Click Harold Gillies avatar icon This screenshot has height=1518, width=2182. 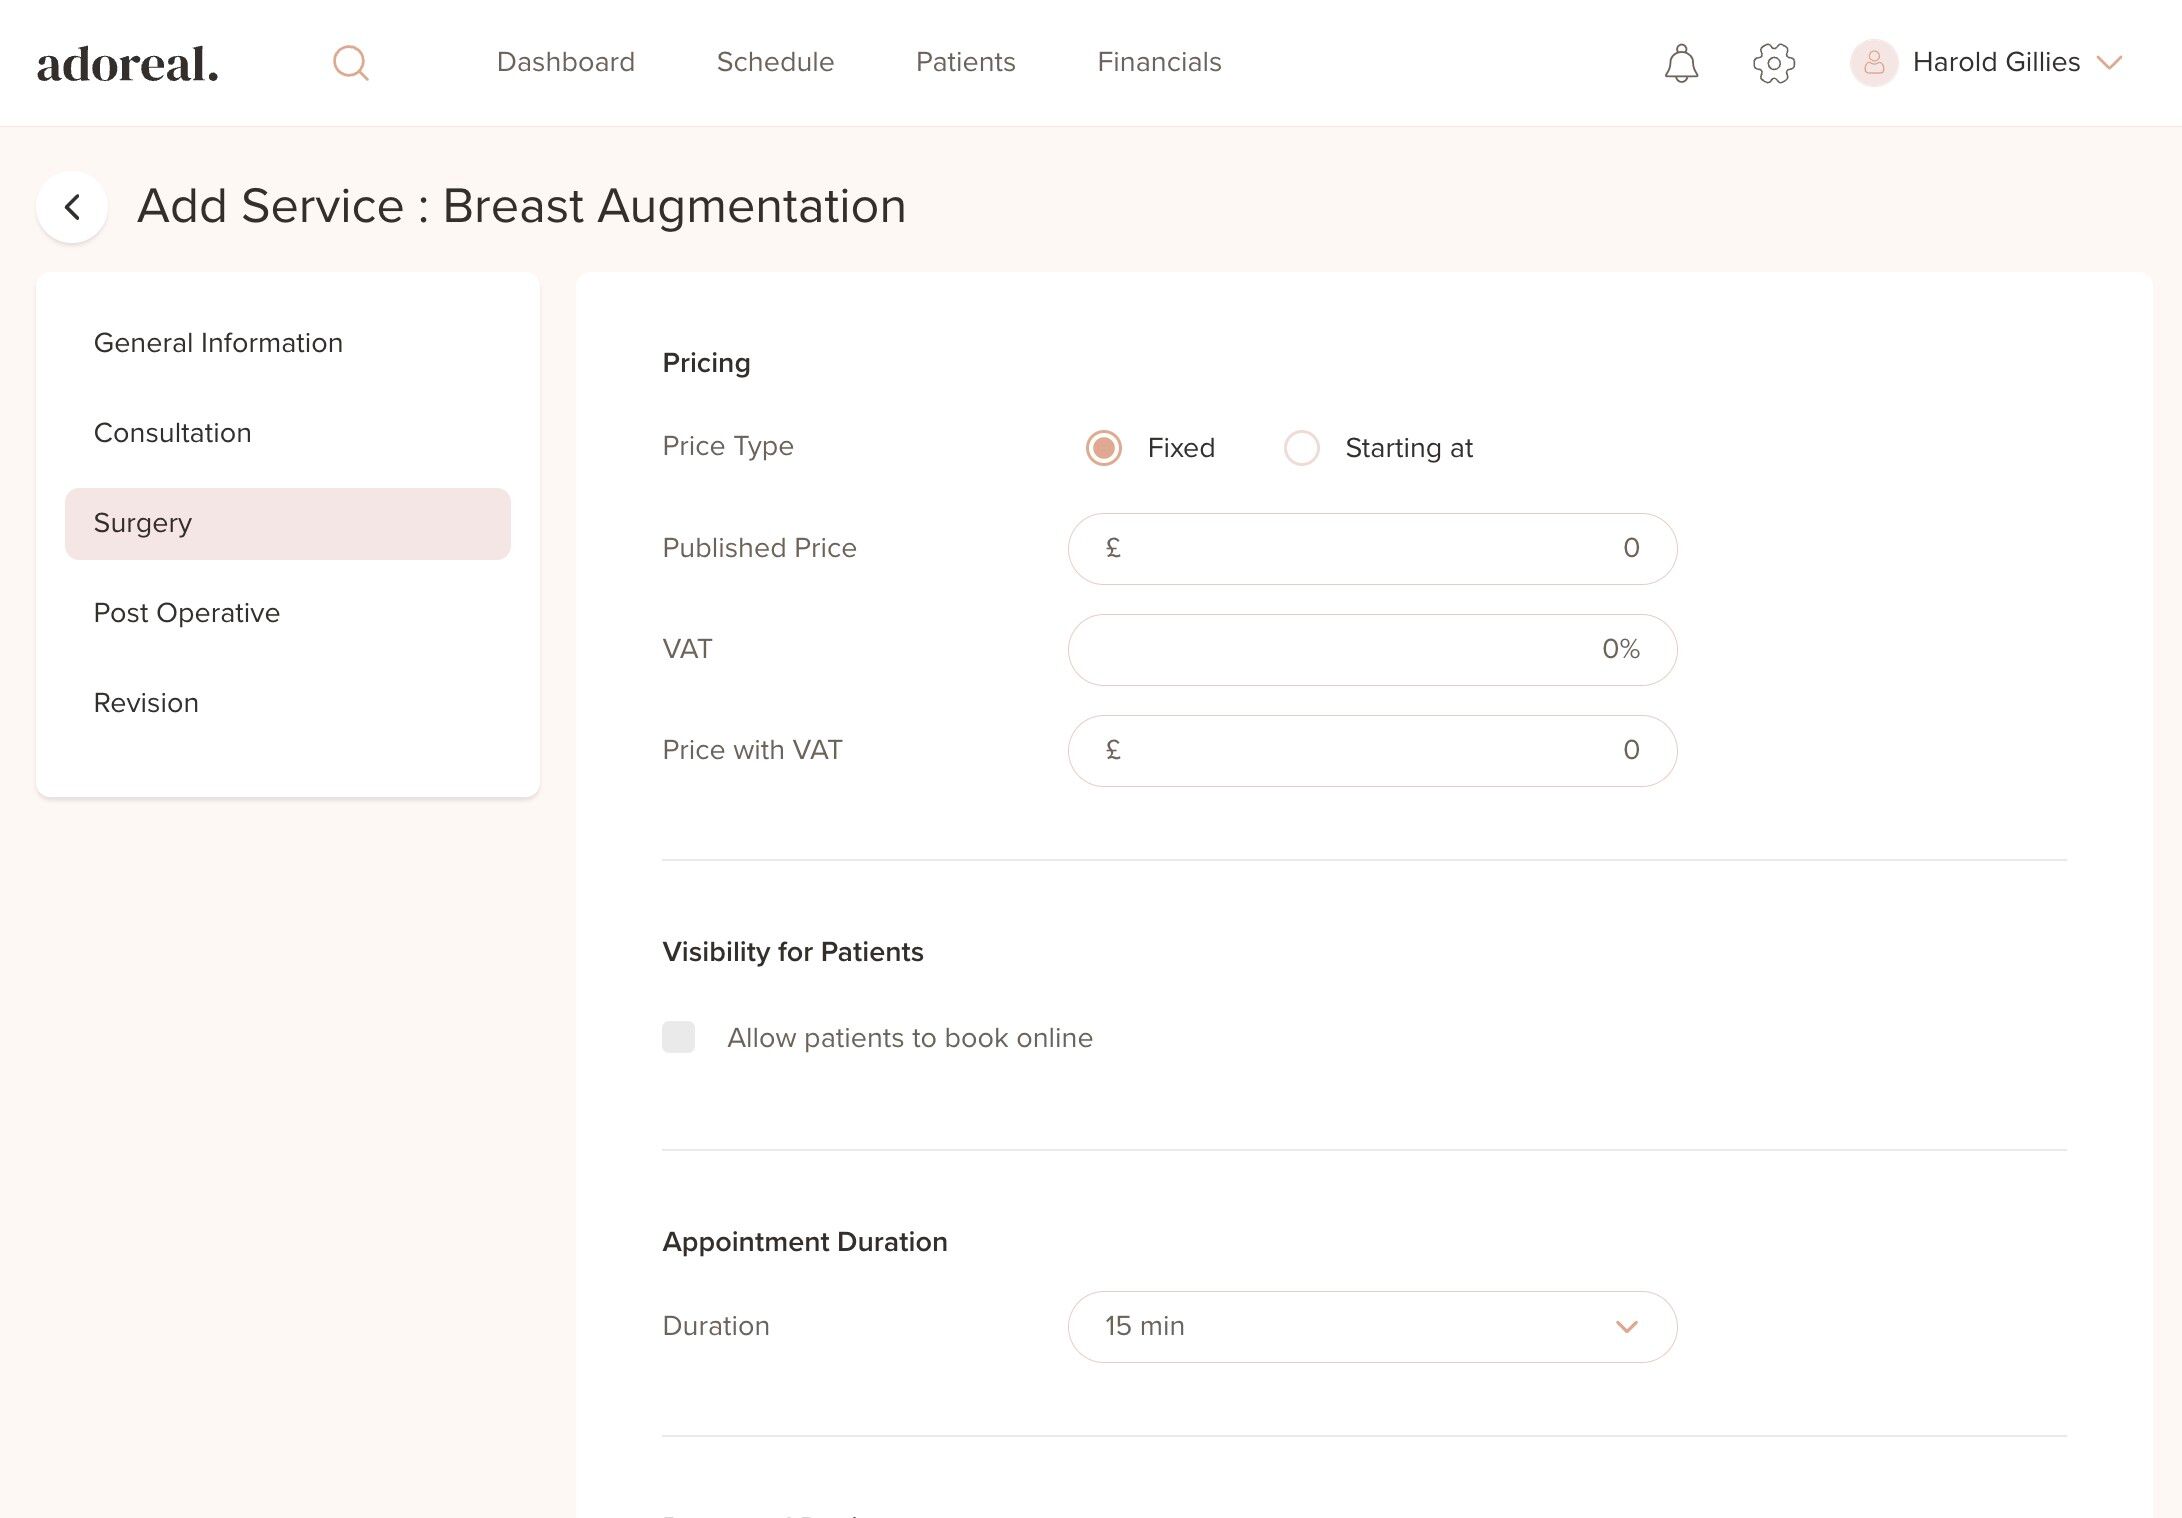pos(1874,63)
